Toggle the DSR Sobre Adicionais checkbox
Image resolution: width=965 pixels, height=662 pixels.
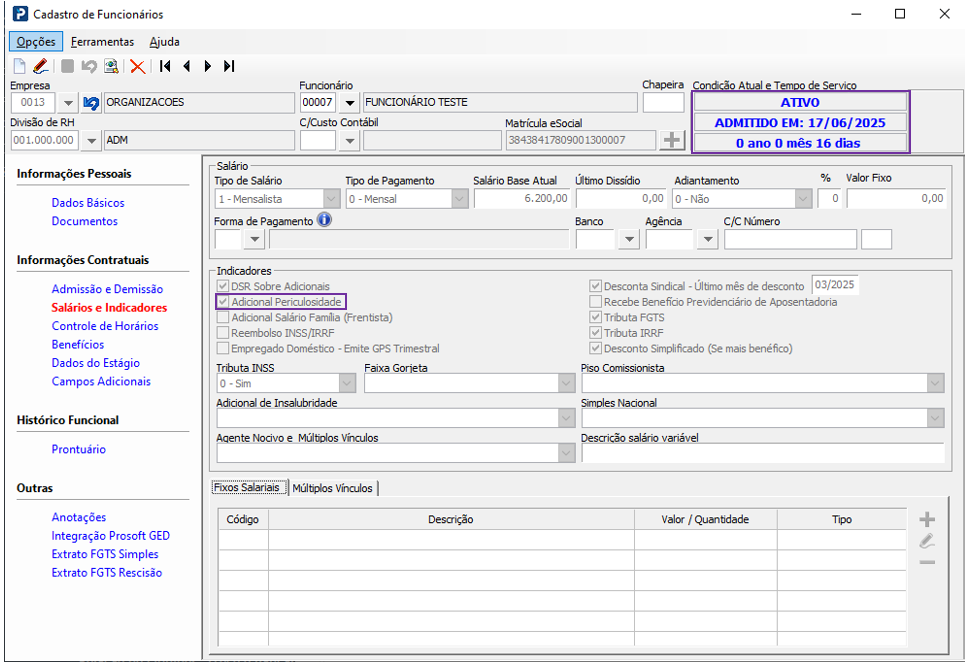point(224,286)
